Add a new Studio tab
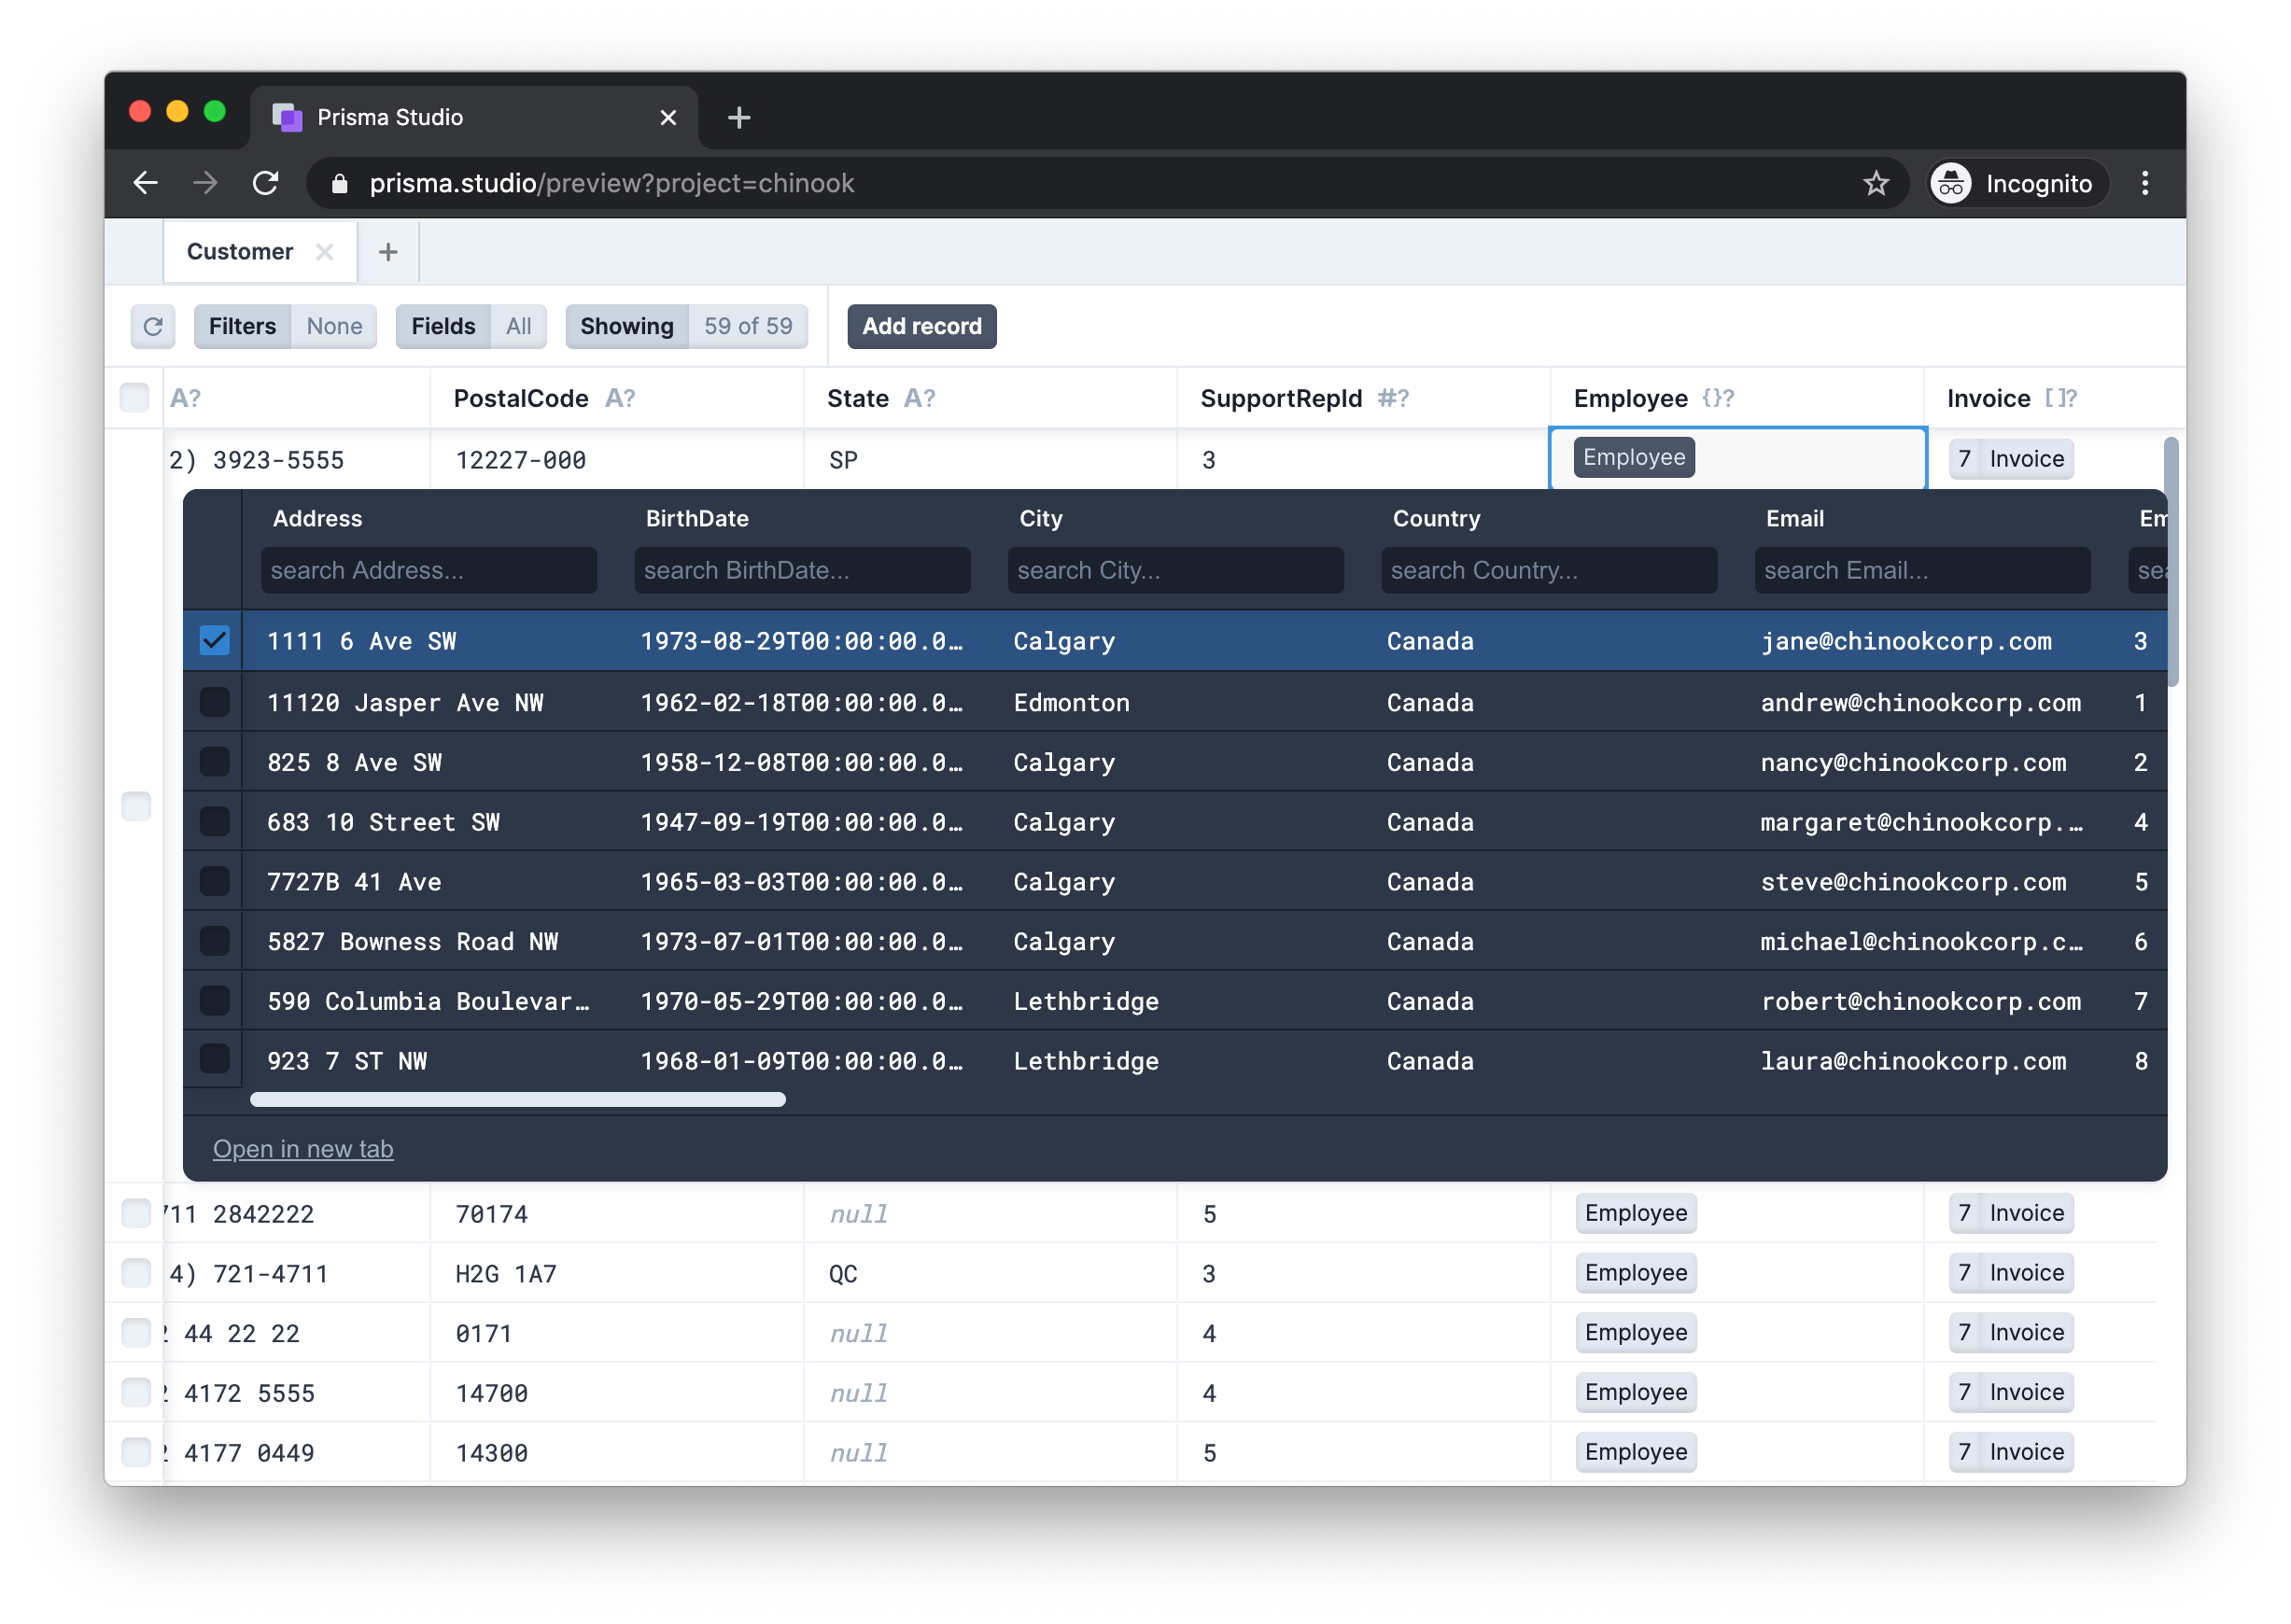2291x1624 pixels. [388, 252]
